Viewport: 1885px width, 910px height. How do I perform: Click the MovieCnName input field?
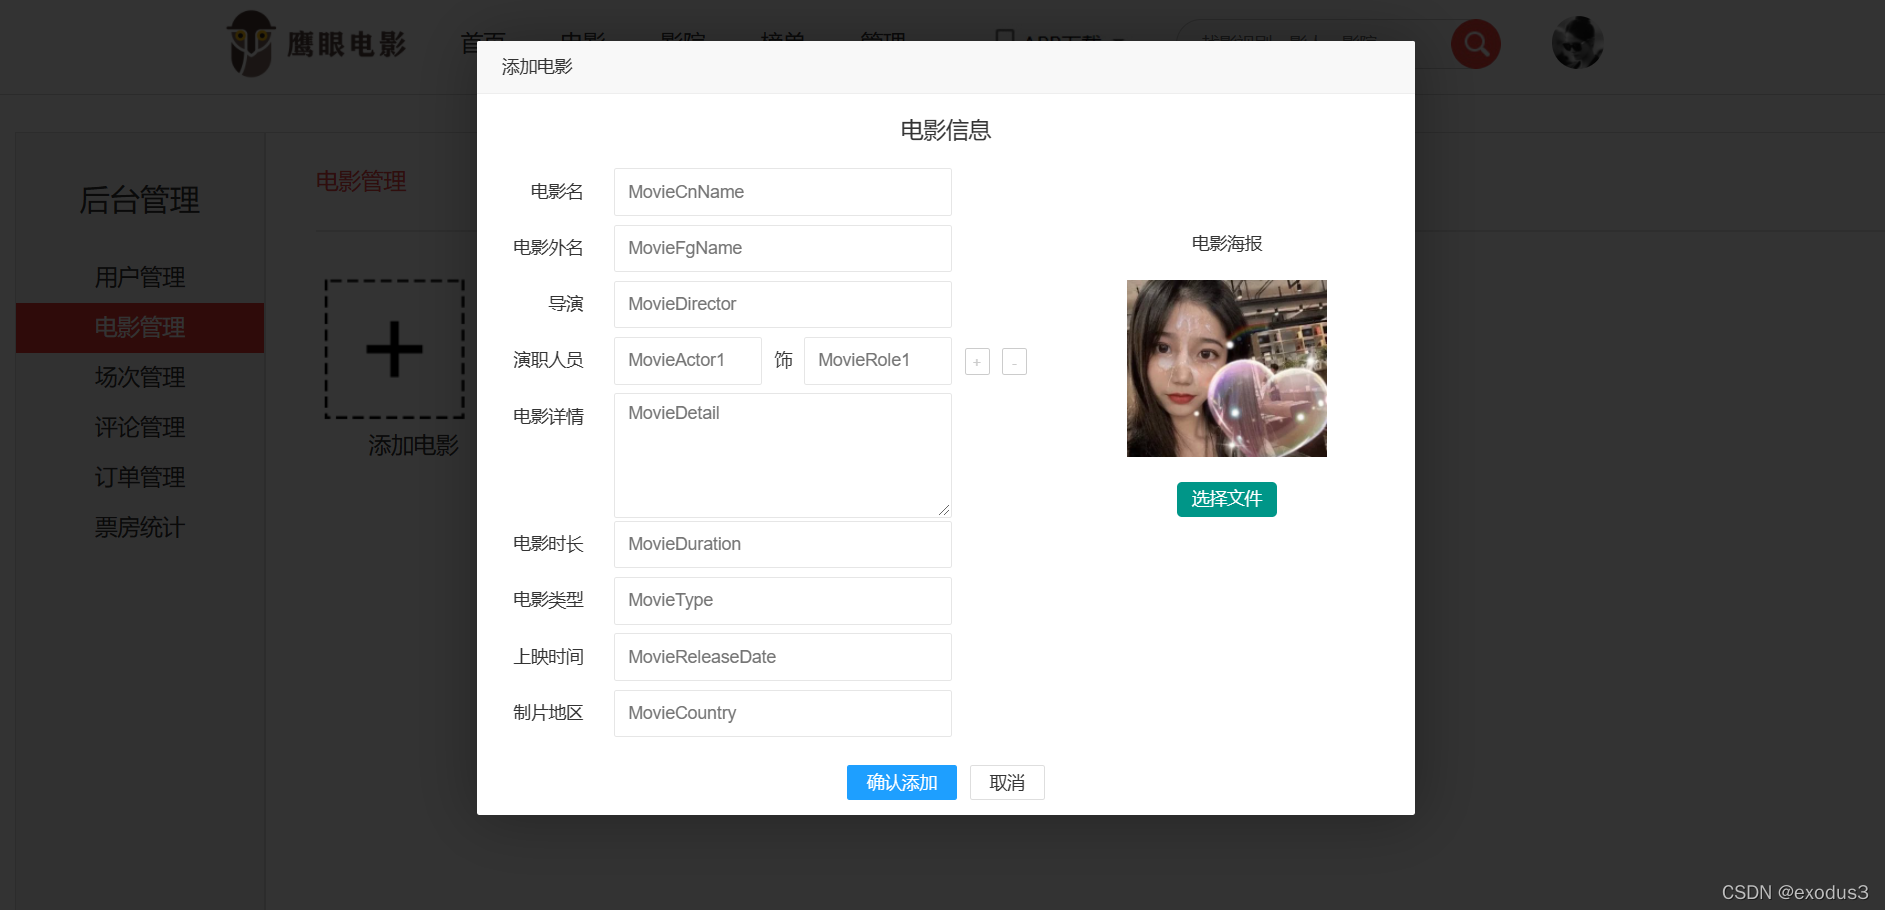click(782, 192)
